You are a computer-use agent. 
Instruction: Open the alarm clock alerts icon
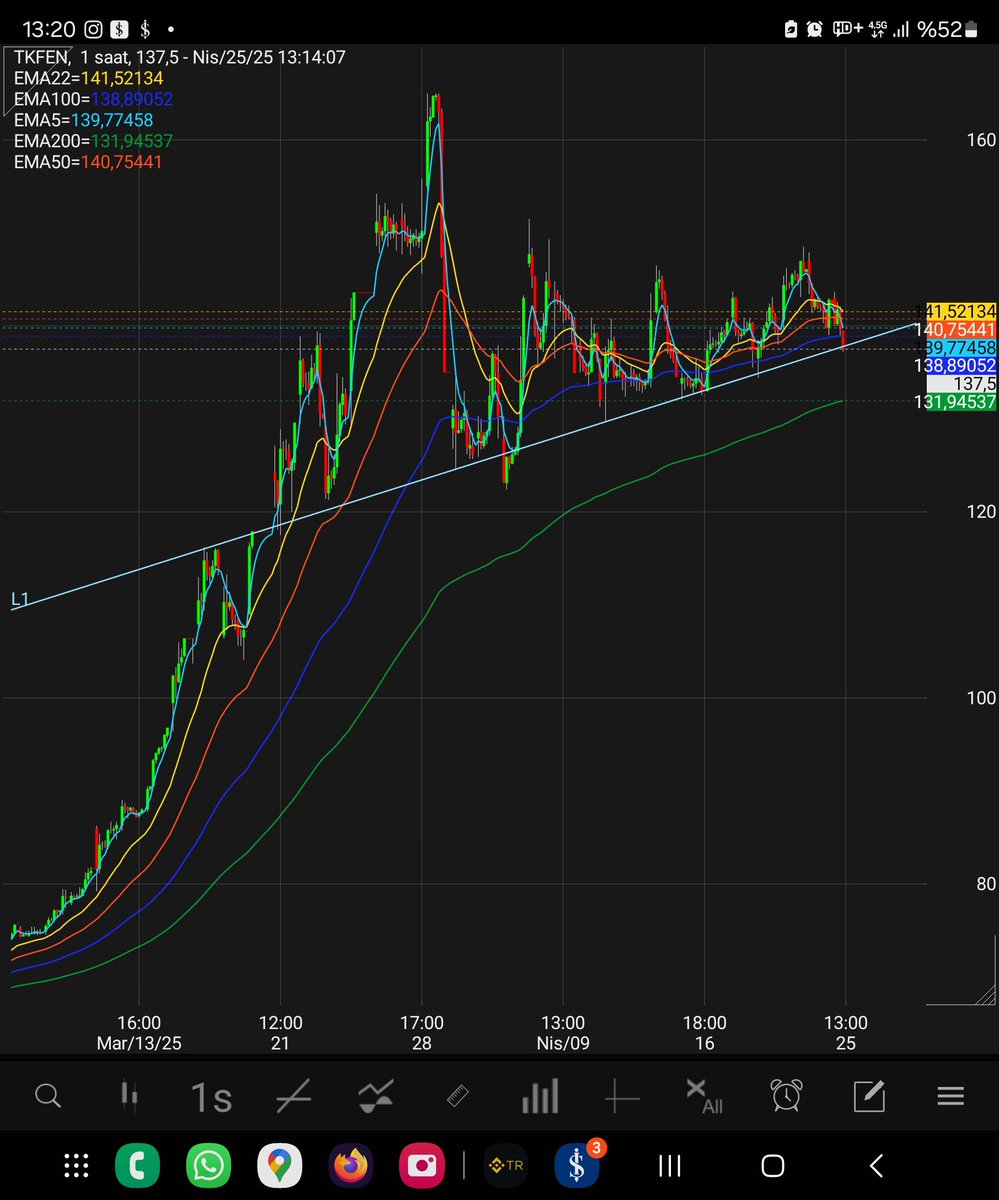point(786,1097)
